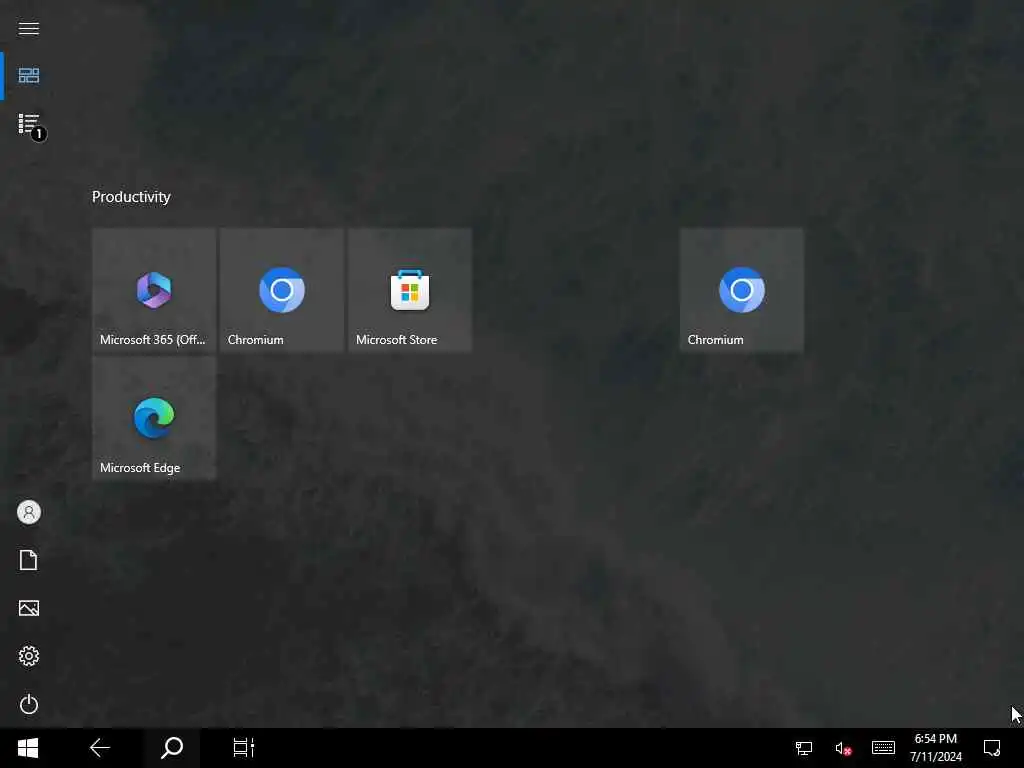Select the Pinned tiles view icon
The width and height of the screenshot is (1024, 768).
29,76
